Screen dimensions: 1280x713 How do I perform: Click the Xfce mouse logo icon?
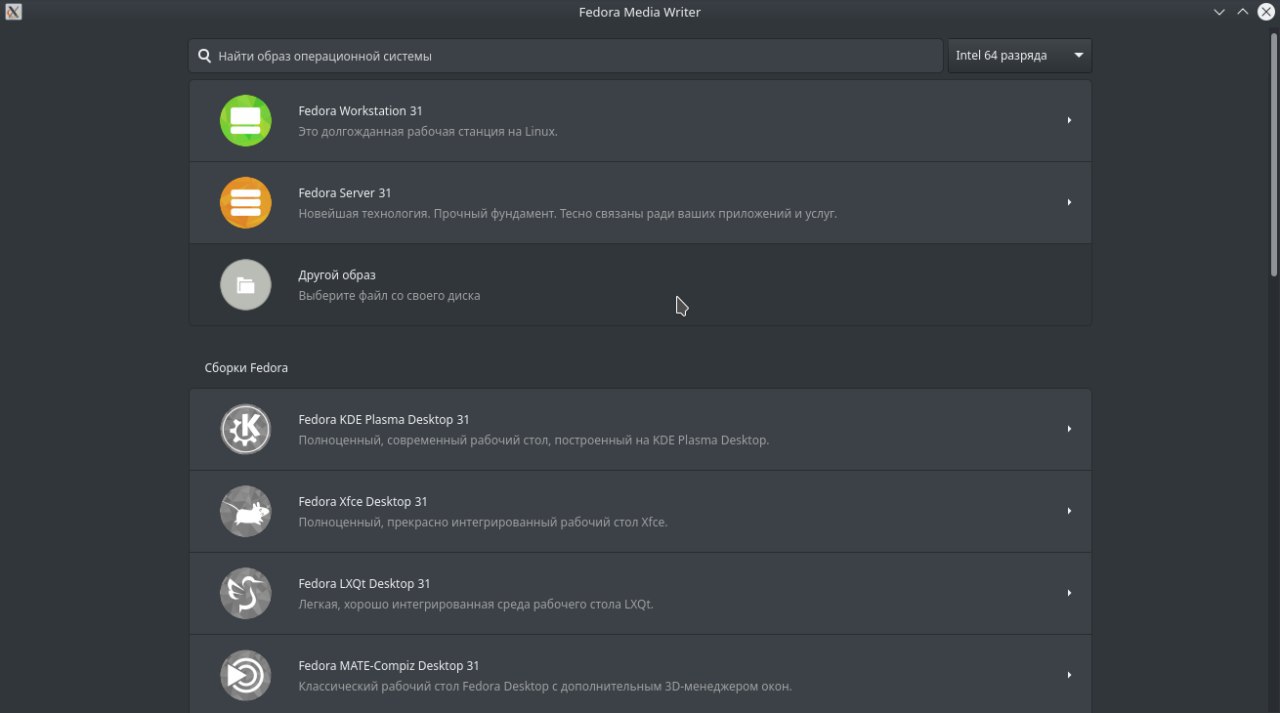tap(246, 511)
